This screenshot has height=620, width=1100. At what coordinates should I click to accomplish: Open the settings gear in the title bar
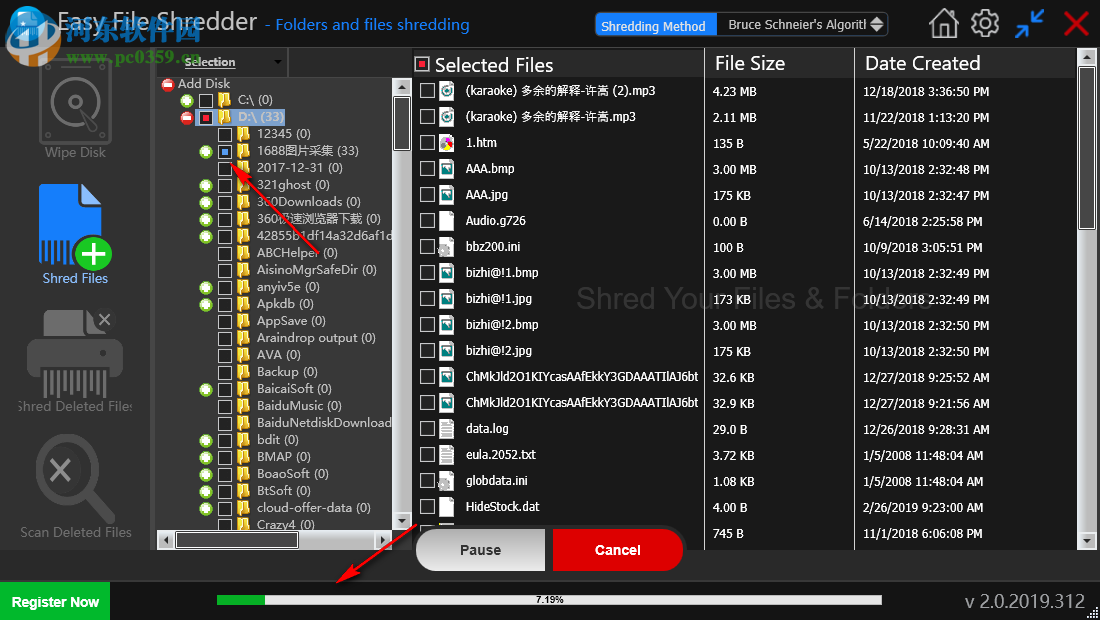(x=985, y=23)
